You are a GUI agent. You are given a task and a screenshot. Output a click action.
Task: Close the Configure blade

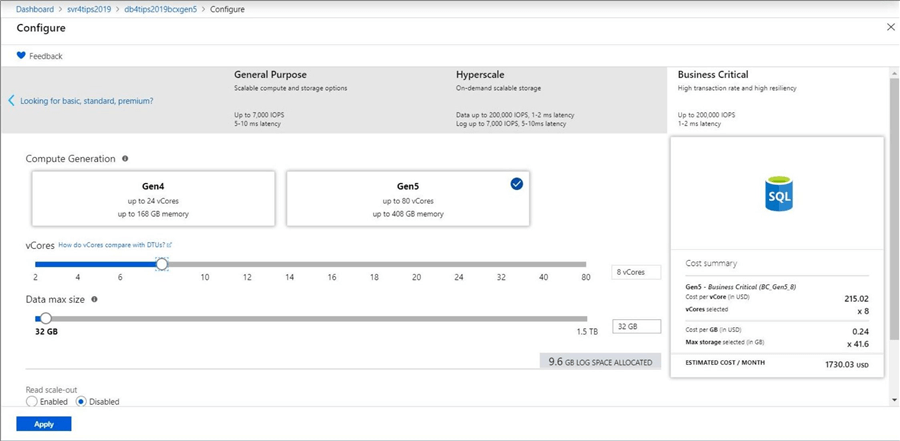890,28
